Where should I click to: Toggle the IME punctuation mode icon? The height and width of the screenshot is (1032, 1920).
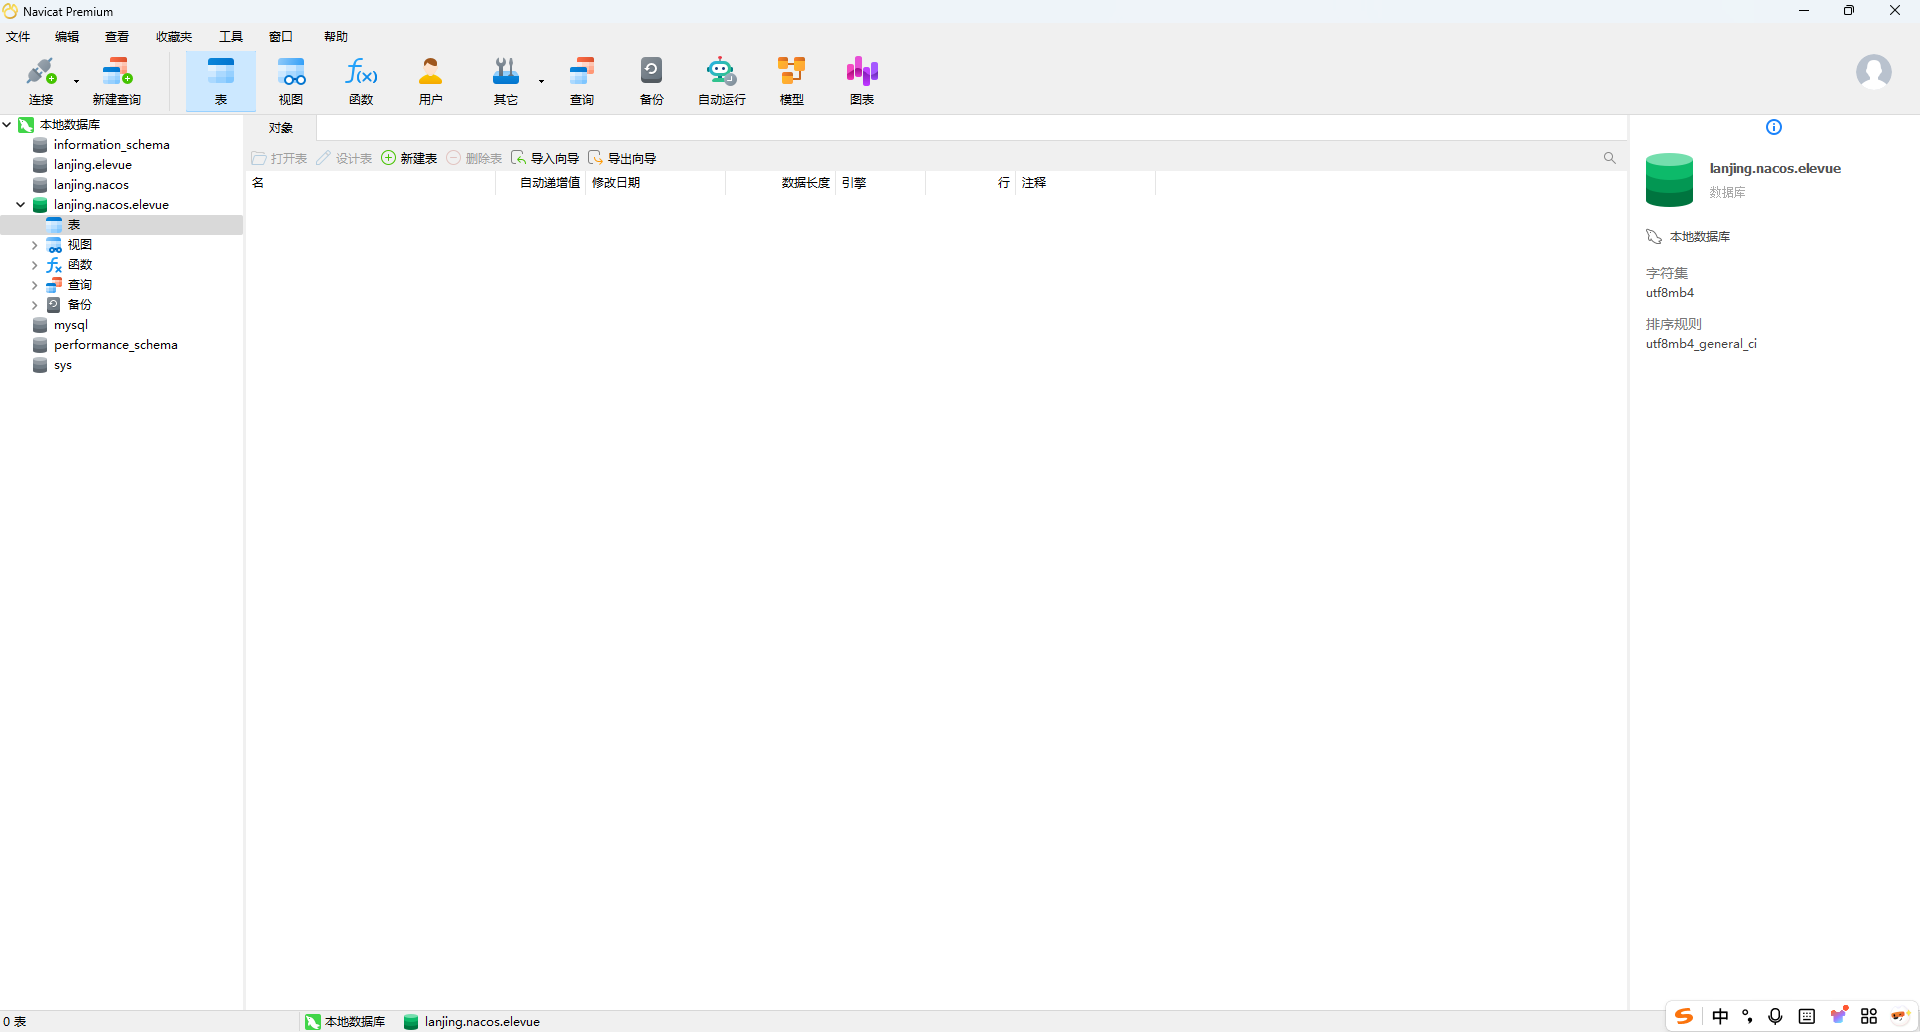(1747, 1016)
